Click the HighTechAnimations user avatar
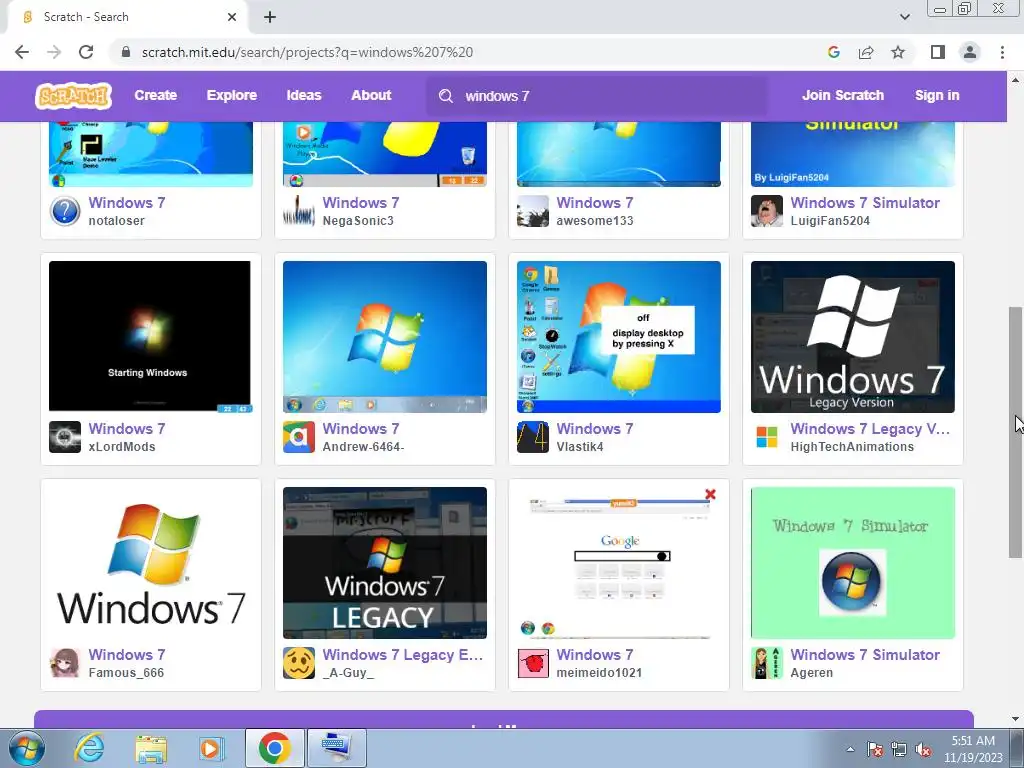 click(767, 437)
